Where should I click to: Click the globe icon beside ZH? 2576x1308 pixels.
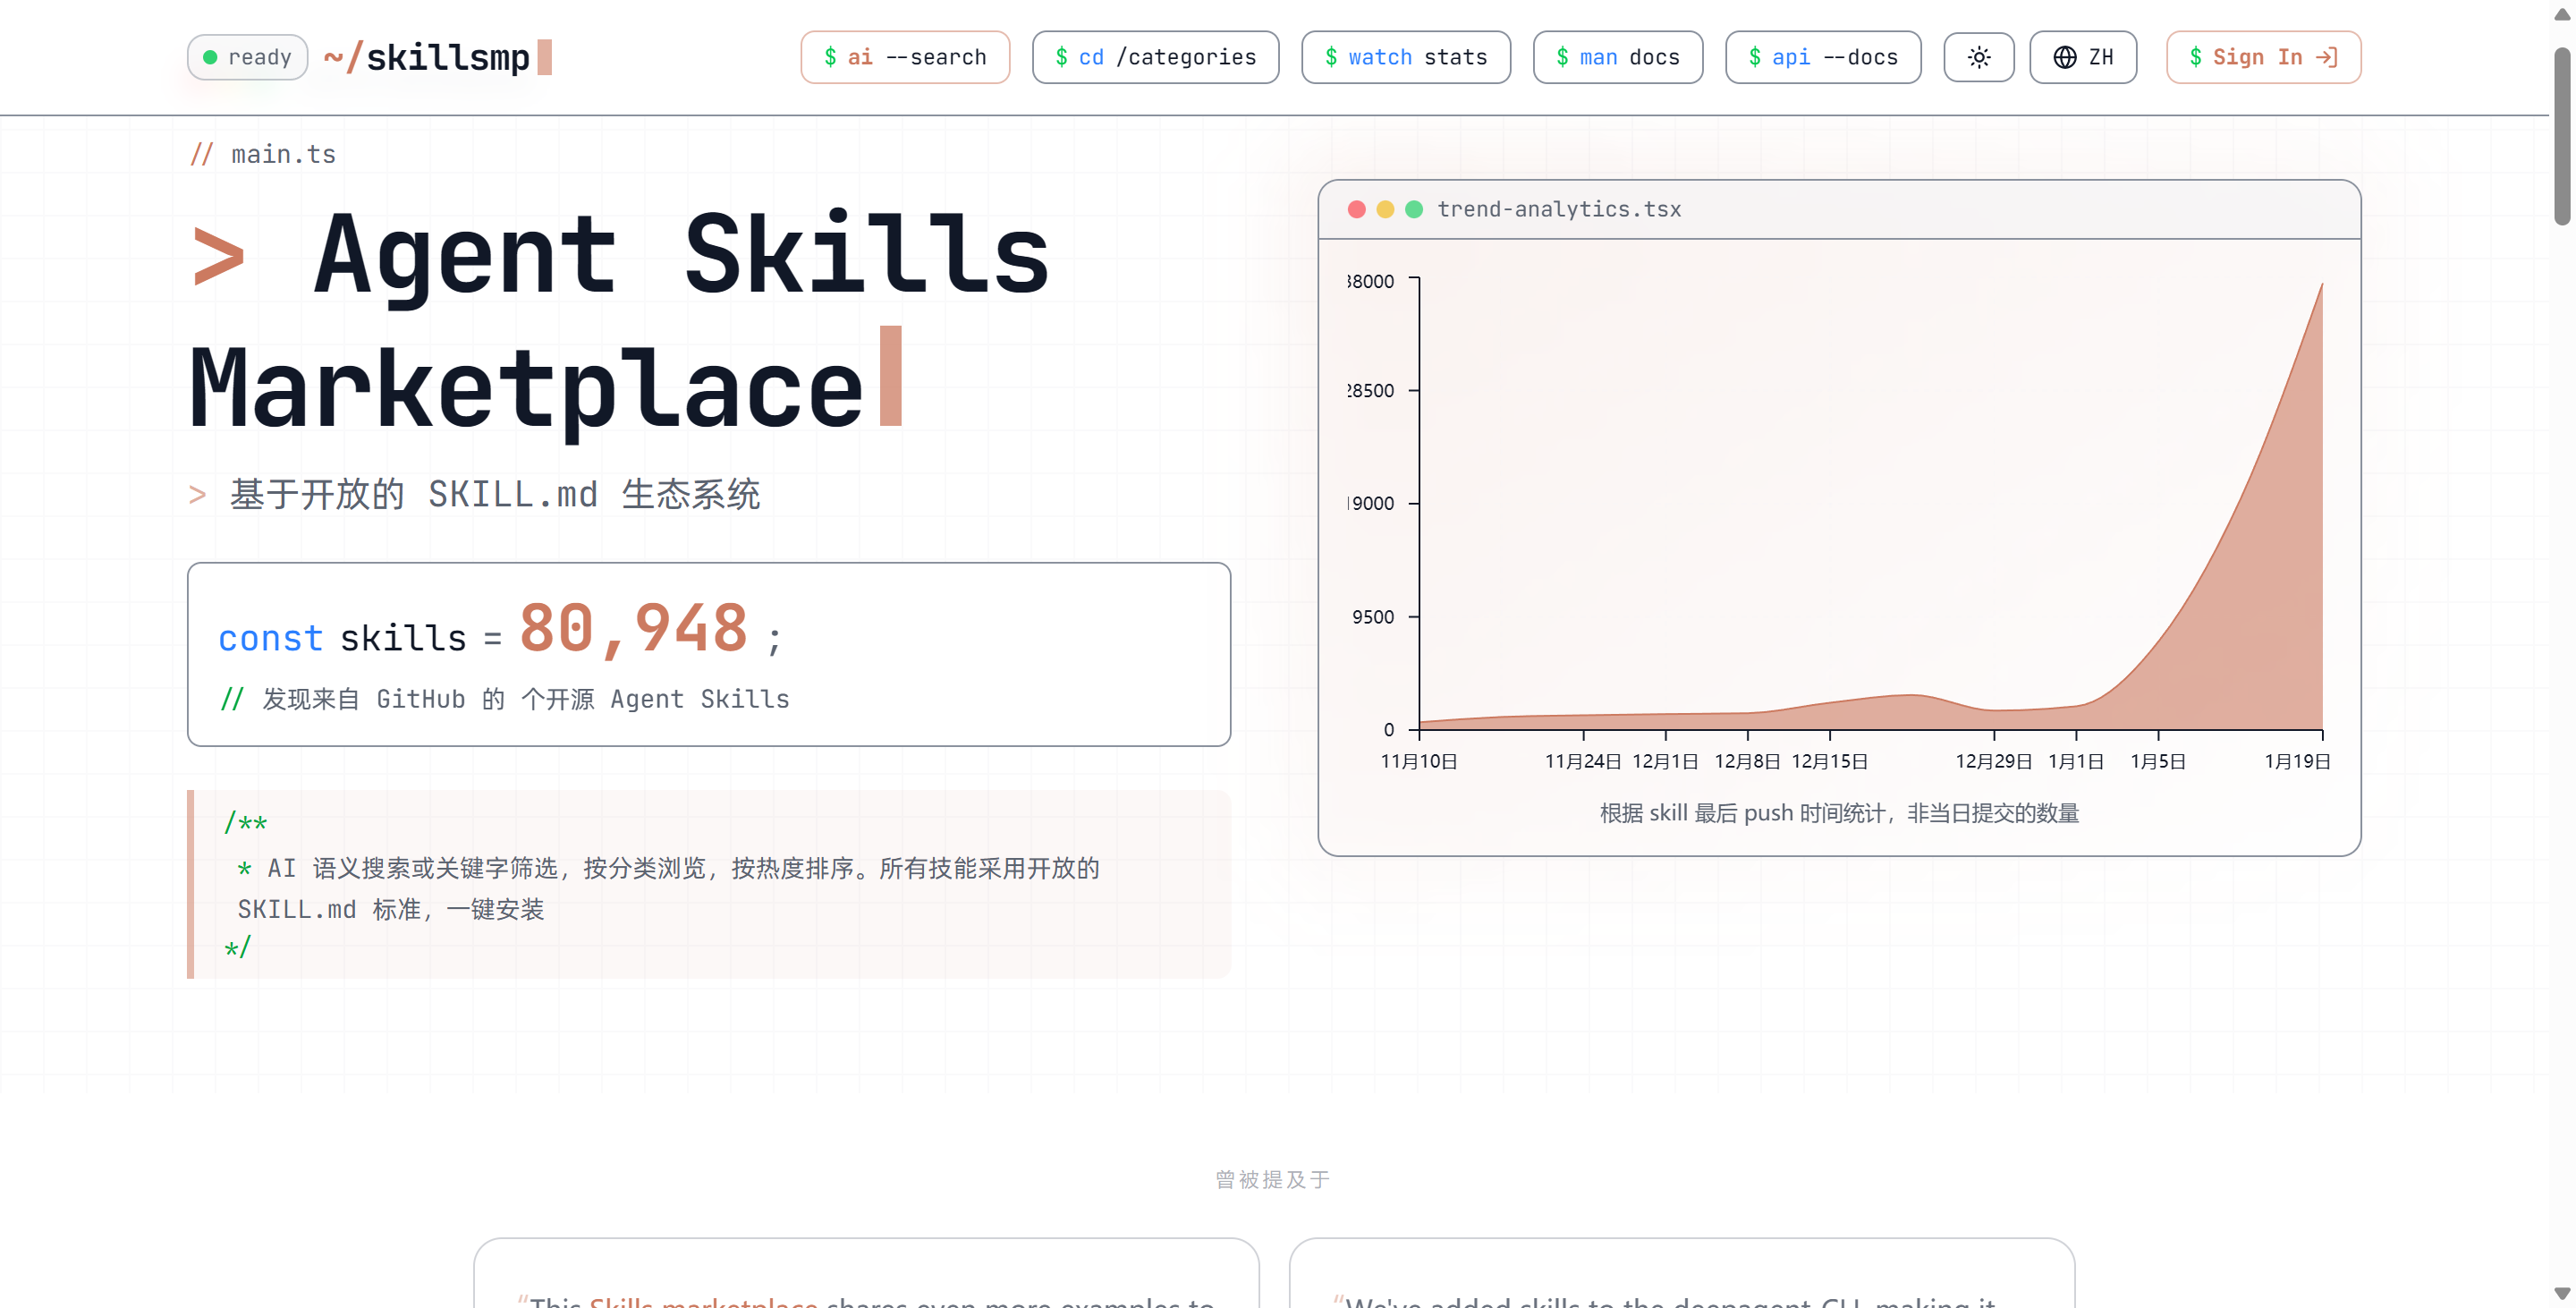(x=2065, y=57)
